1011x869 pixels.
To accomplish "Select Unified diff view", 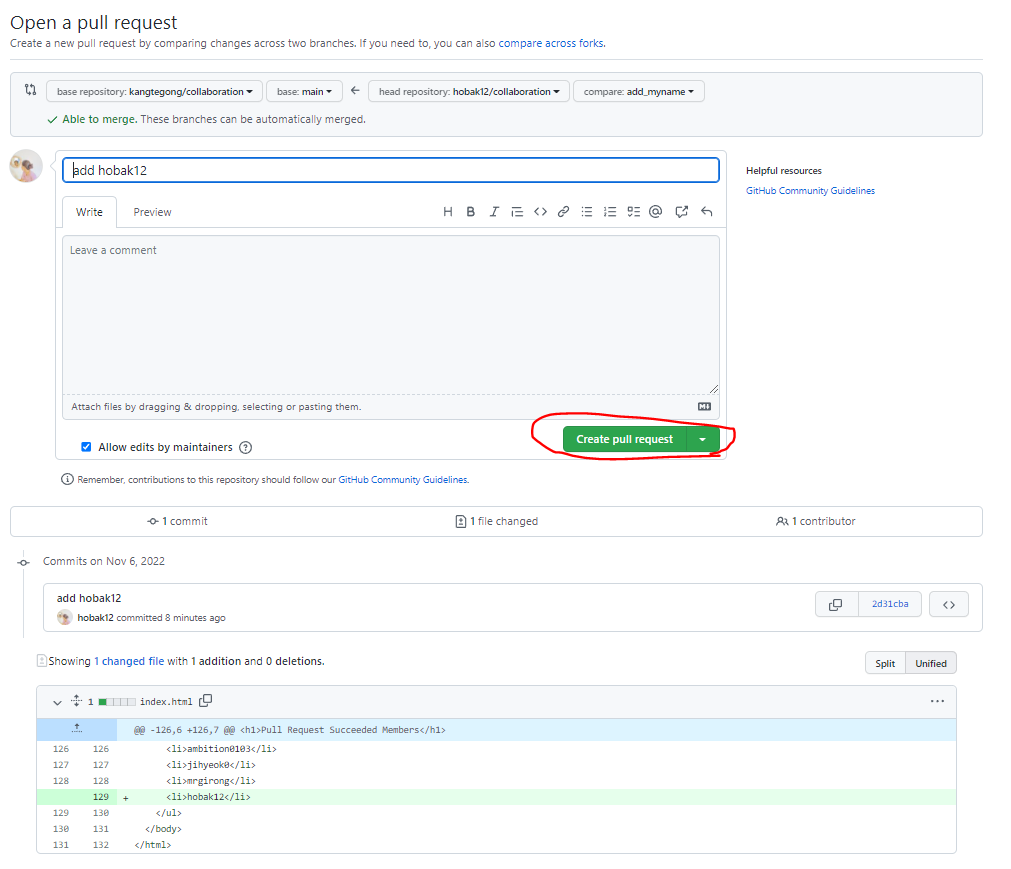I will pyautogui.click(x=930, y=663).
